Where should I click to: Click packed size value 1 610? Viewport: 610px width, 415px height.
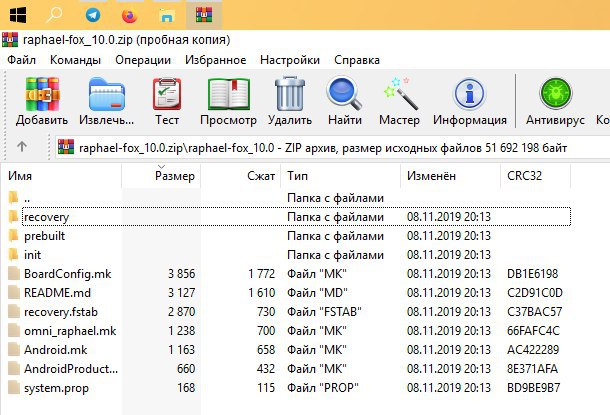(x=262, y=293)
